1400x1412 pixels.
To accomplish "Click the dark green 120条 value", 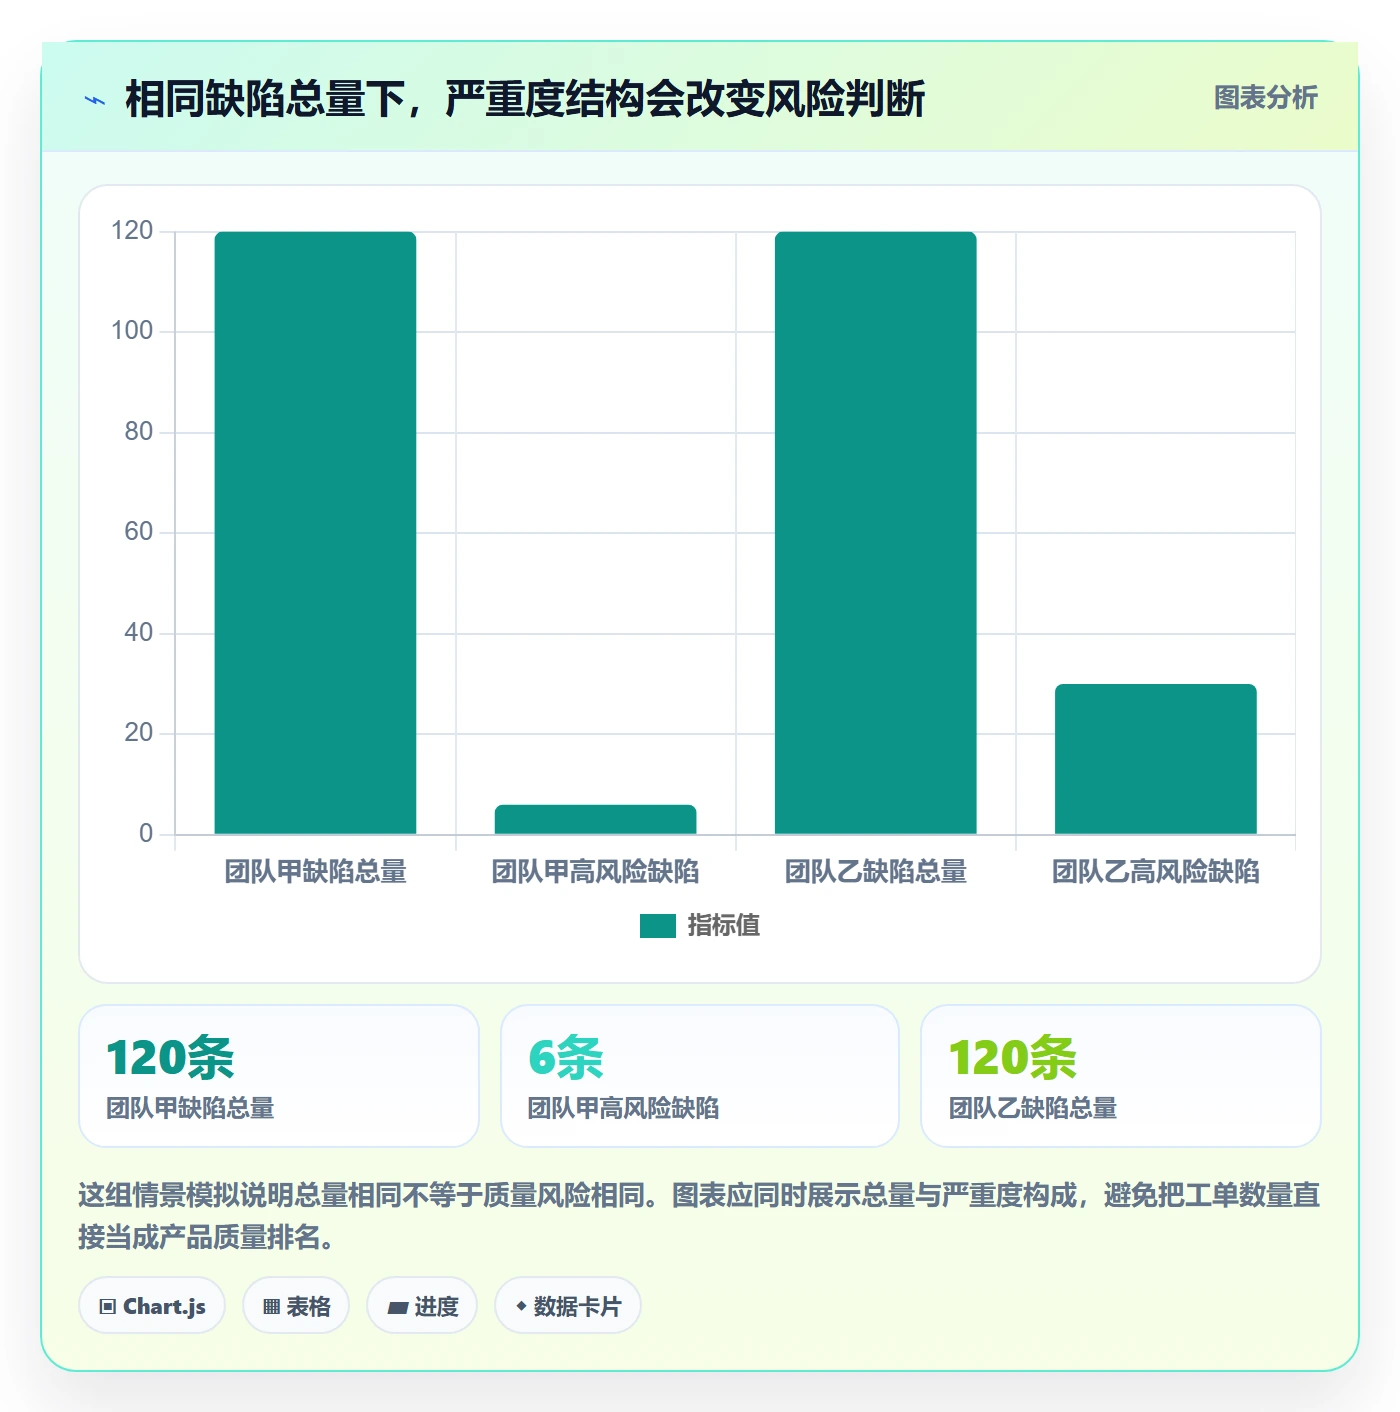I will pyautogui.click(x=170, y=1058).
